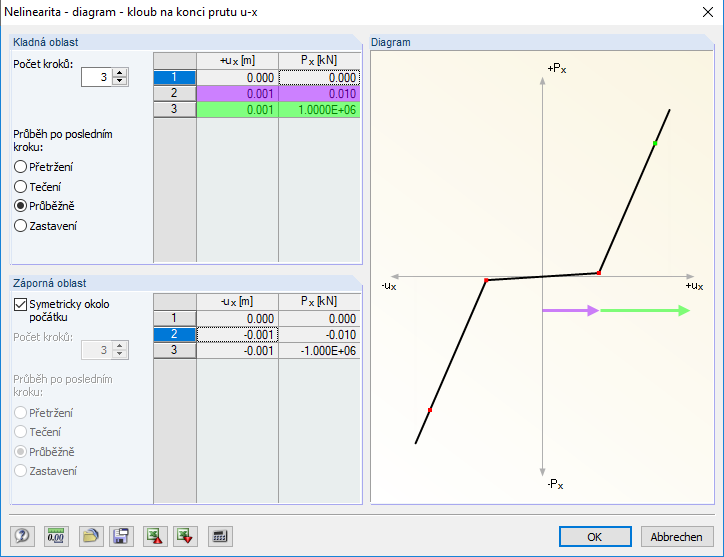
Task: Click up arrow of Záporná oblast Počet kroků
Action: coord(120,346)
